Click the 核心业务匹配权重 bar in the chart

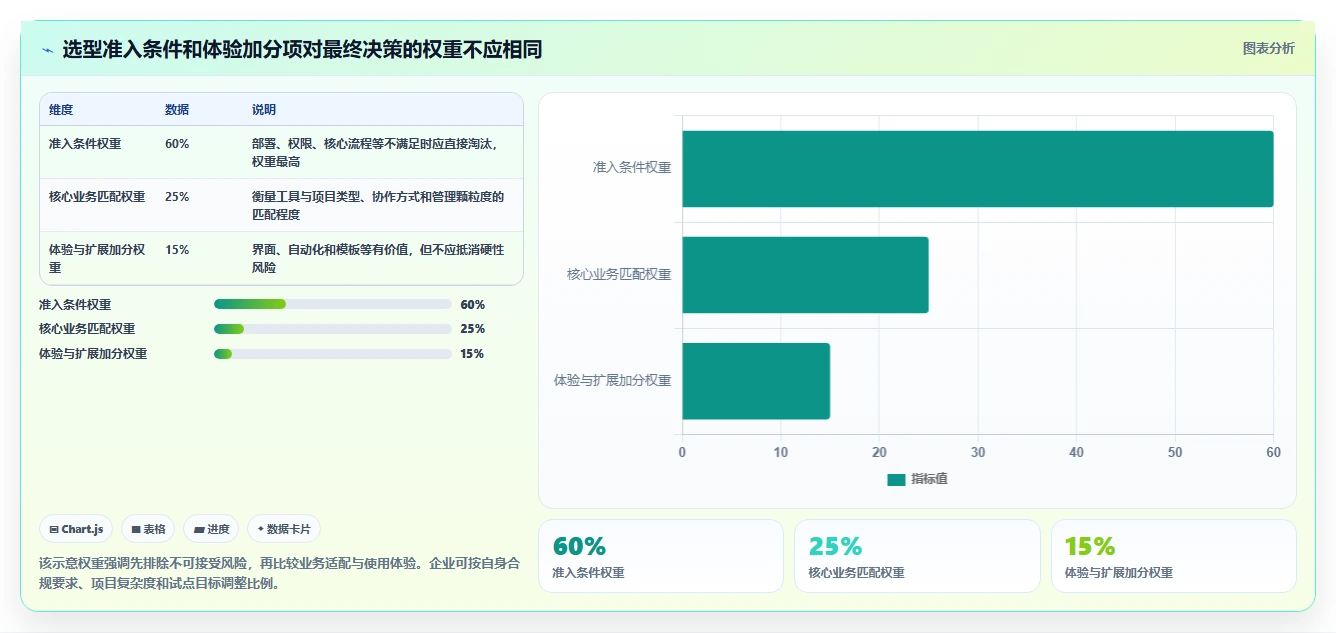pyautogui.click(x=805, y=275)
